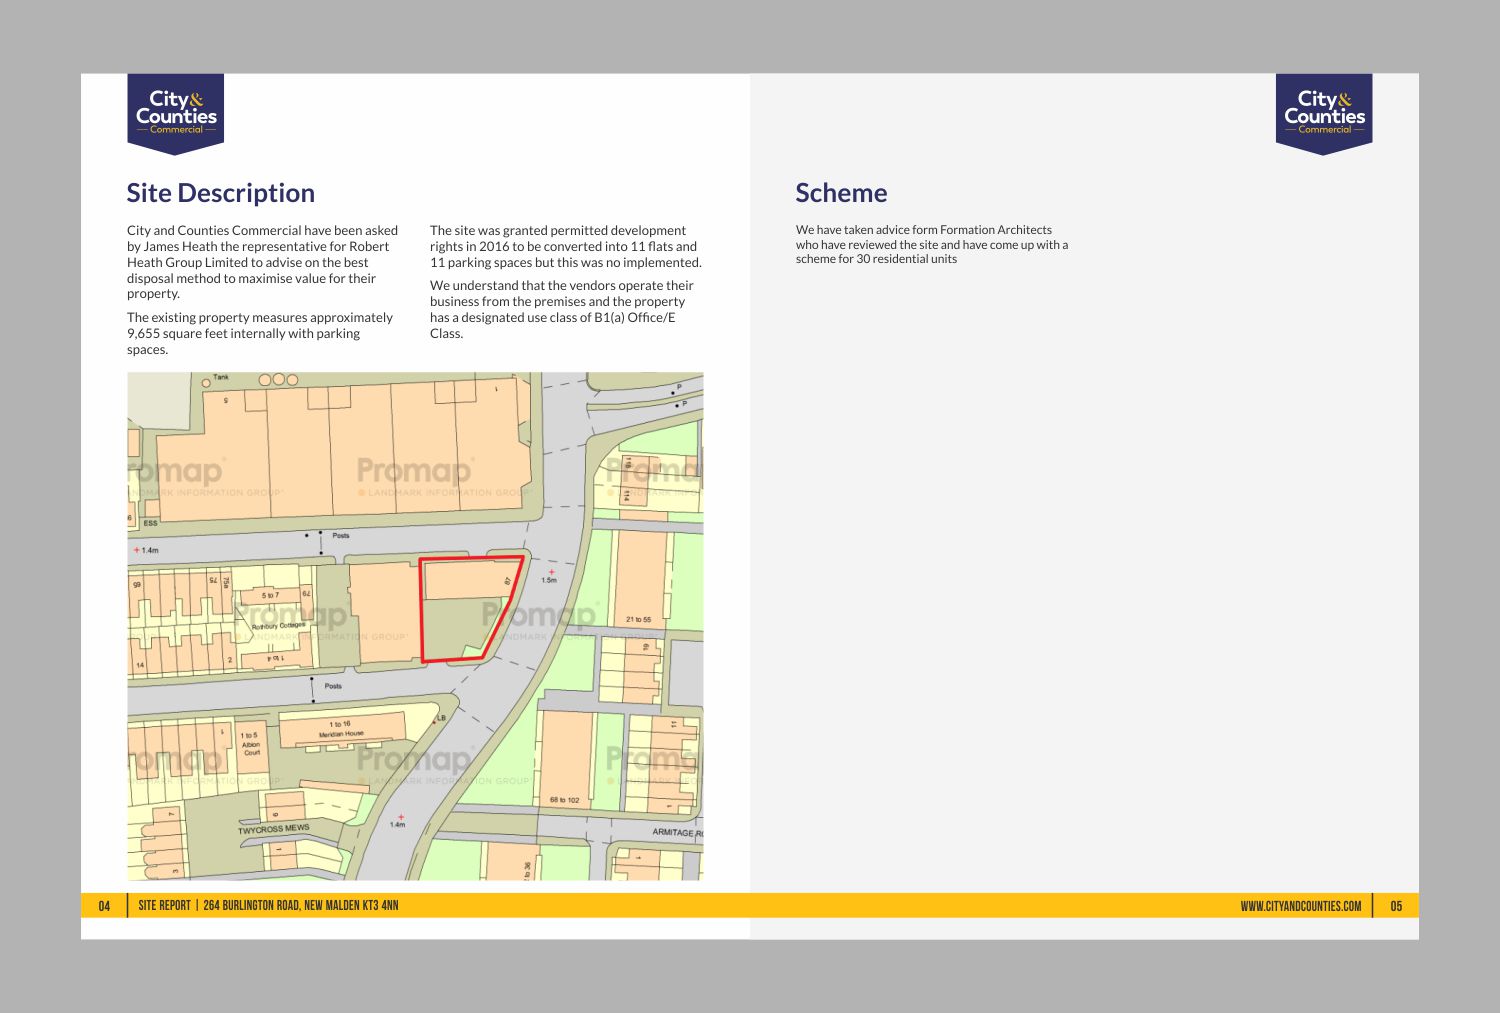Open the WWW.CITYANDCOUNTIES.COM footer link

(1300, 906)
